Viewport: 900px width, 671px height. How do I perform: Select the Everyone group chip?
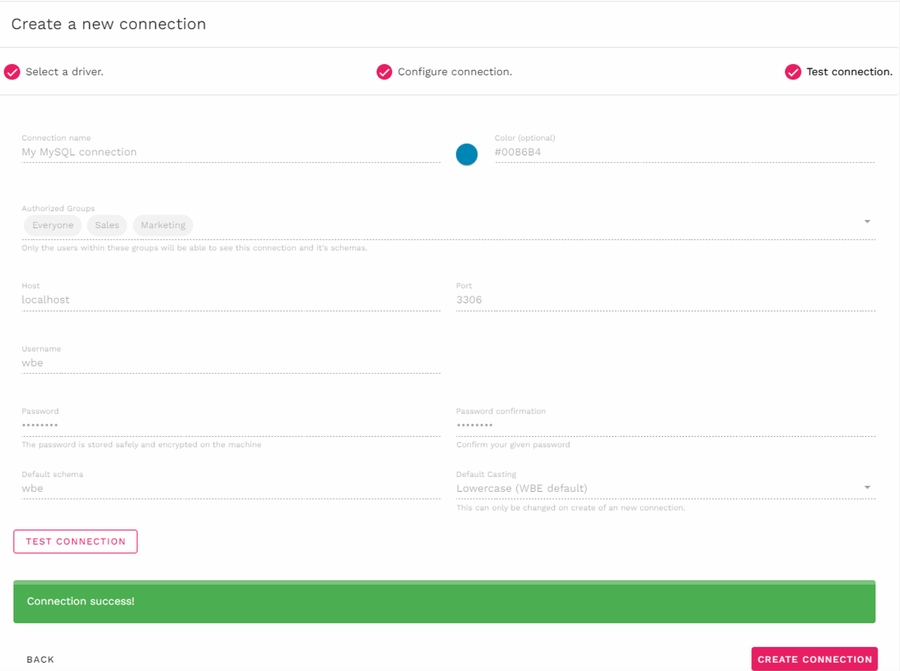click(x=53, y=225)
